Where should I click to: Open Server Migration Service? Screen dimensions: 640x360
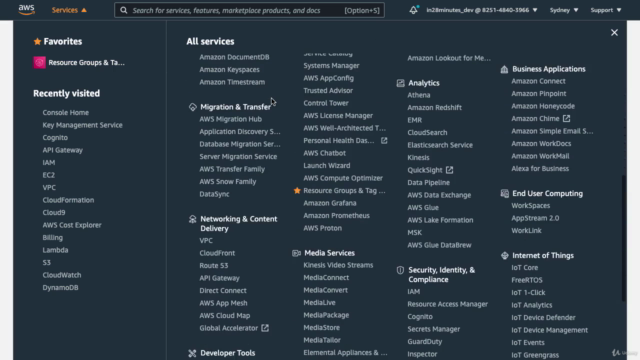[238, 156]
